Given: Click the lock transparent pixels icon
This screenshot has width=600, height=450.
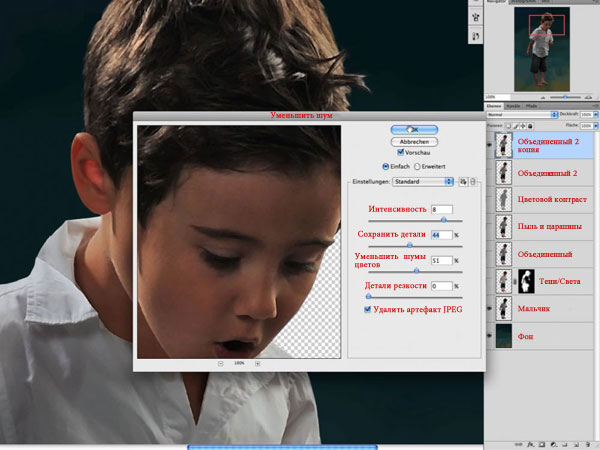Looking at the screenshot, I should [x=509, y=126].
